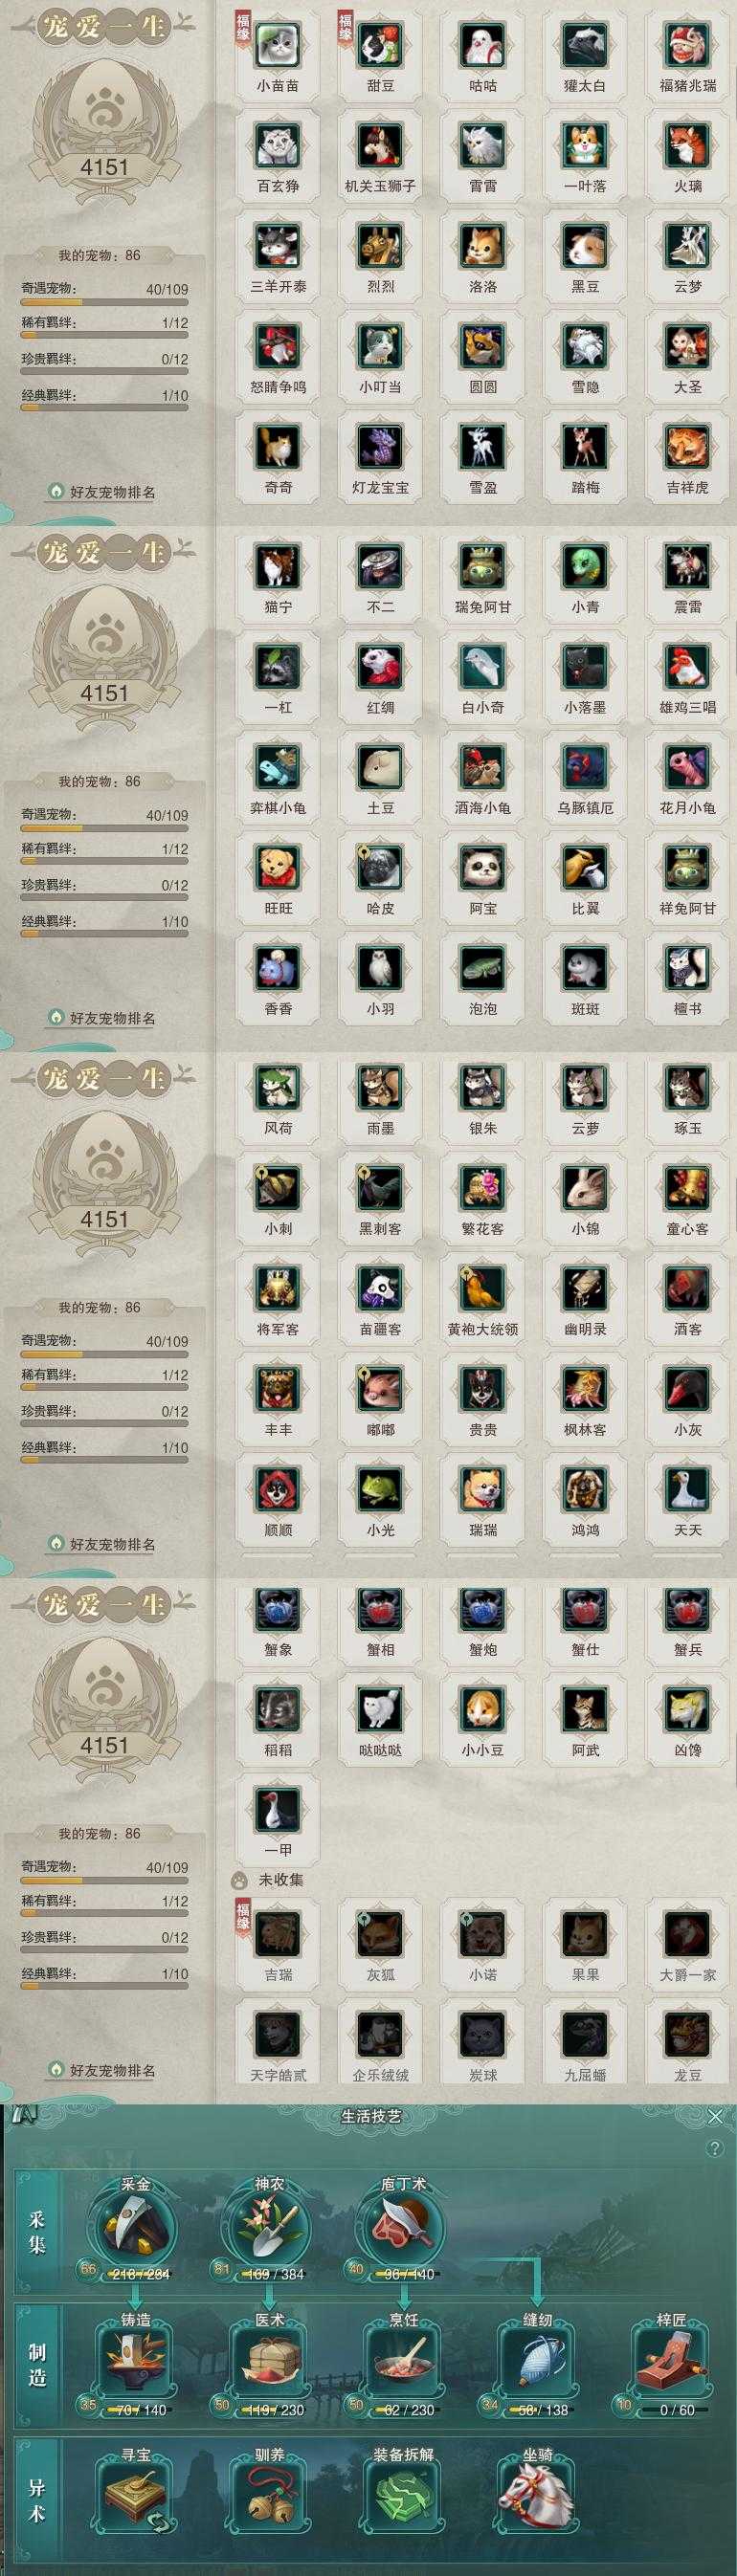Pick the 黄袍大统领 pet icon

pyautogui.click(x=482, y=1288)
